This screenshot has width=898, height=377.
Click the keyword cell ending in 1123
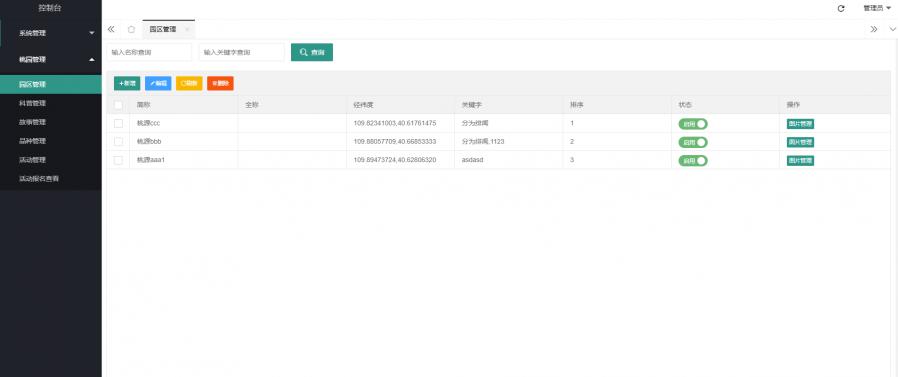(x=509, y=142)
